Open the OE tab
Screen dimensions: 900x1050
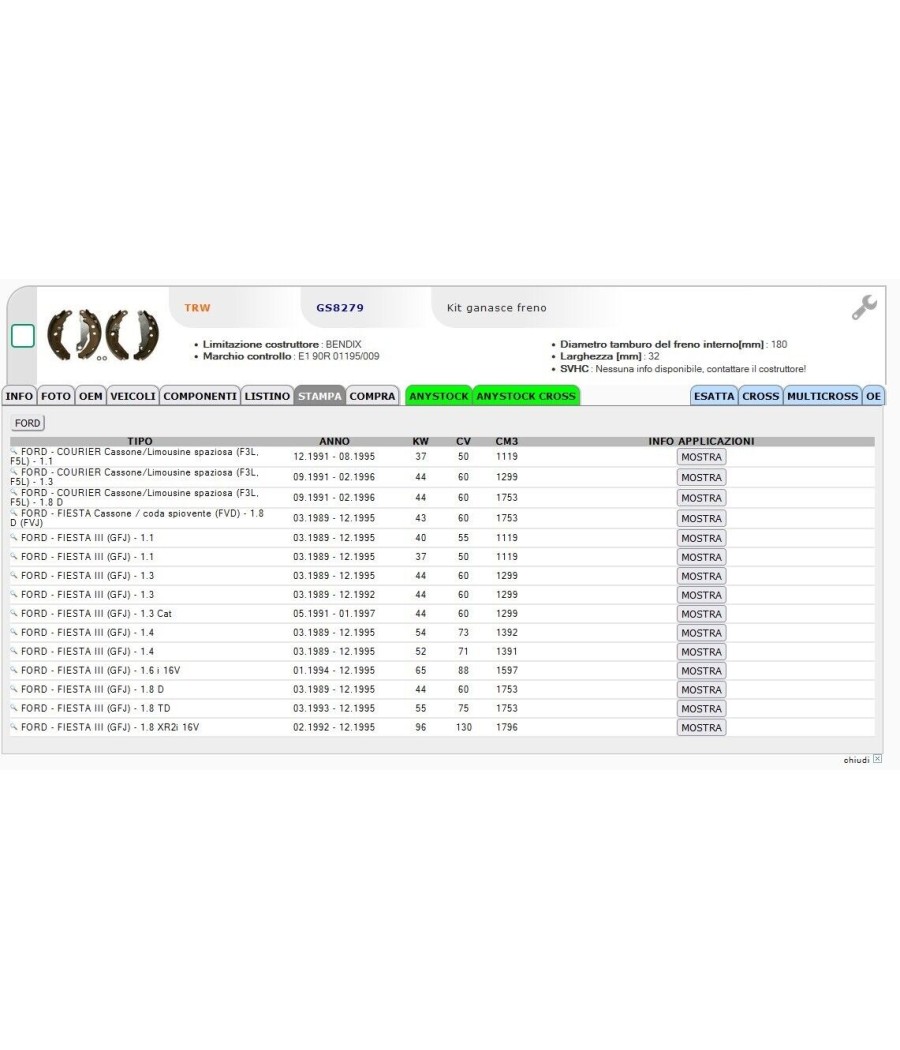coord(873,396)
